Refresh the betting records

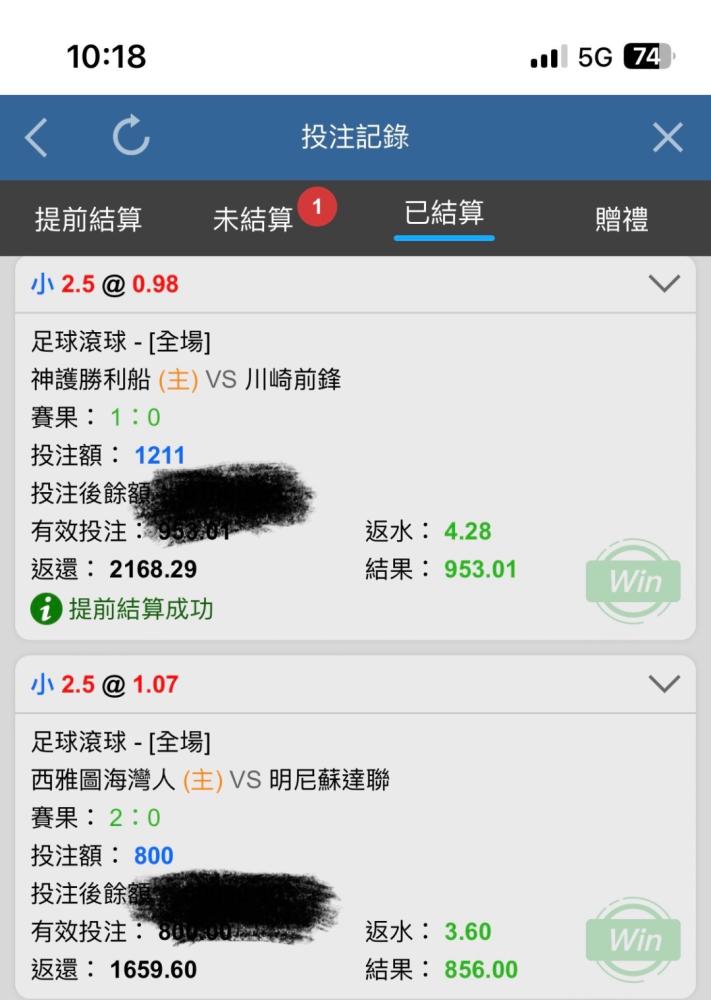point(131,135)
